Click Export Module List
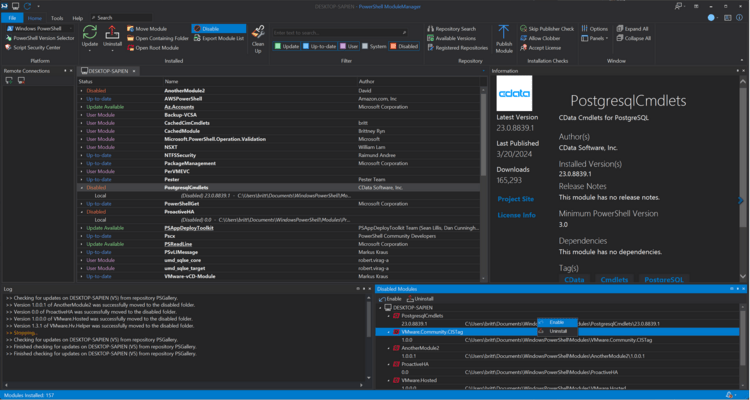This screenshot has height=400, width=750. coord(219,38)
